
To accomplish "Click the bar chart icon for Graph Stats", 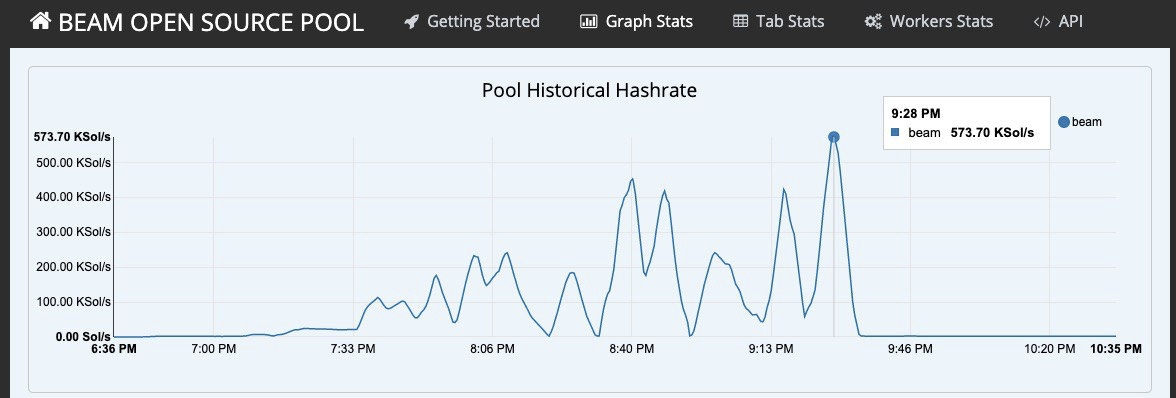I will tap(589, 22).
